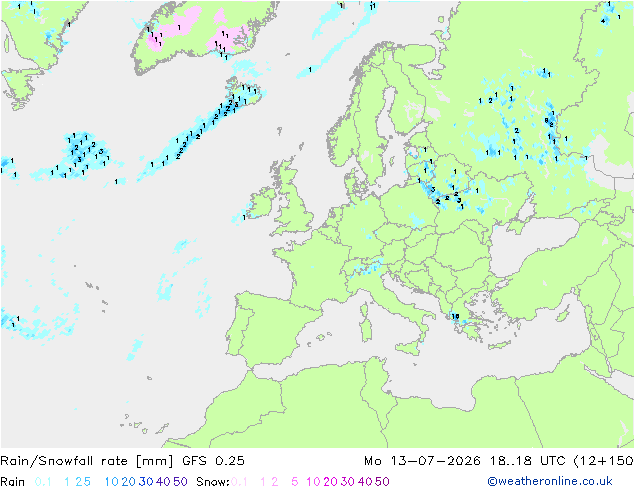Click the "Snow:" legend label
Viewport: 634px width, 490px height.
click(213, 482)
